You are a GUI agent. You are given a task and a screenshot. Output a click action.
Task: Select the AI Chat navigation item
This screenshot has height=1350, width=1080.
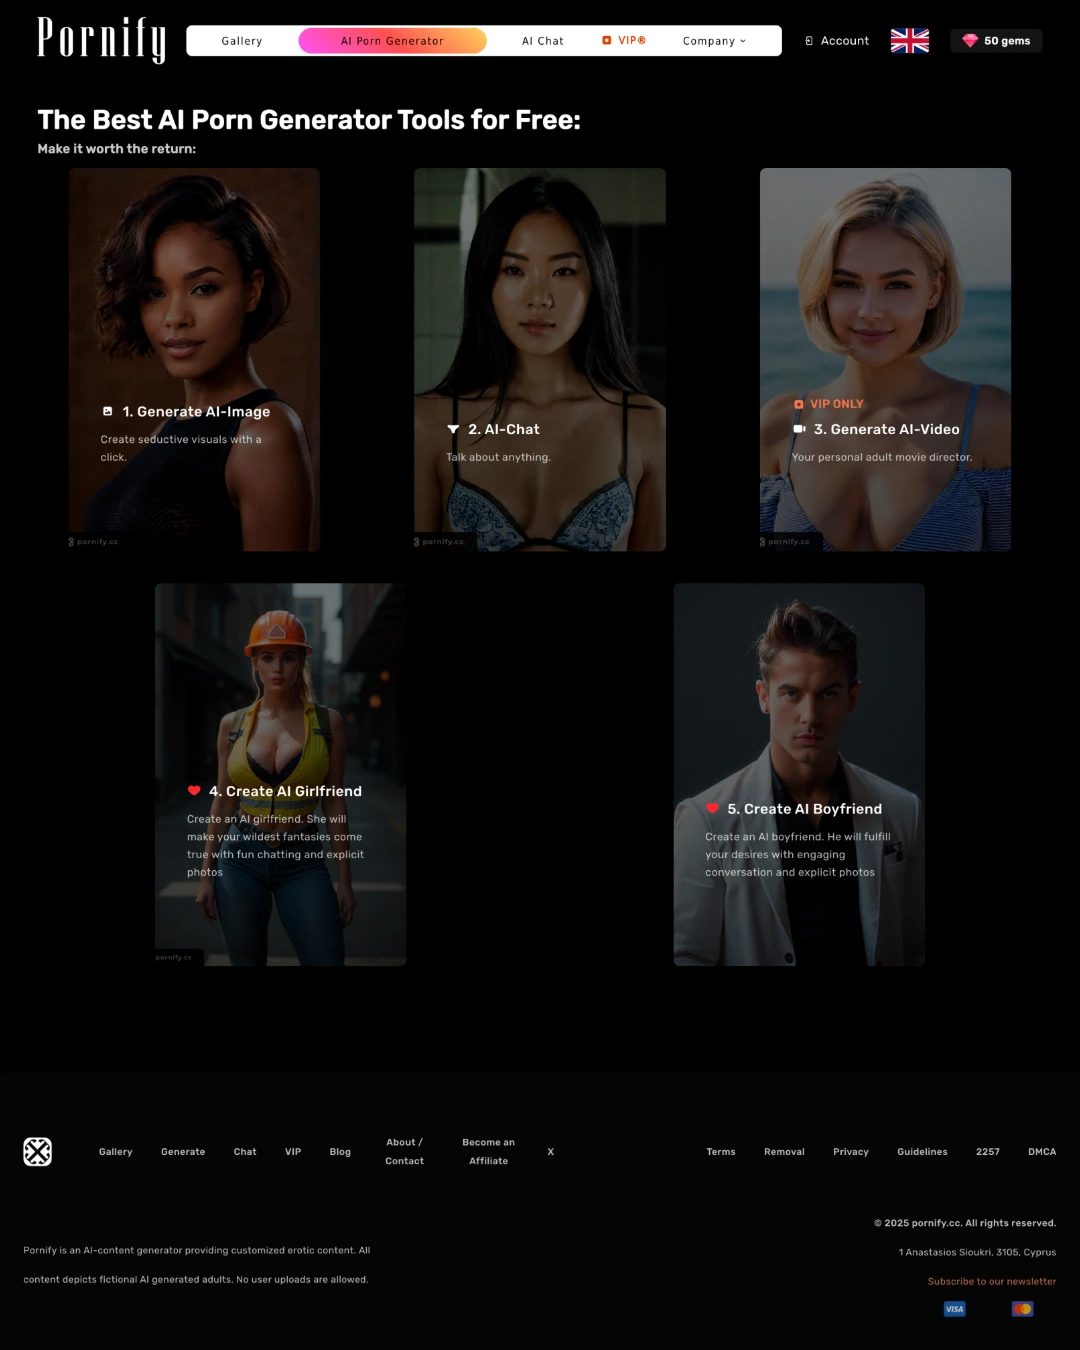(x=542, y=41)
